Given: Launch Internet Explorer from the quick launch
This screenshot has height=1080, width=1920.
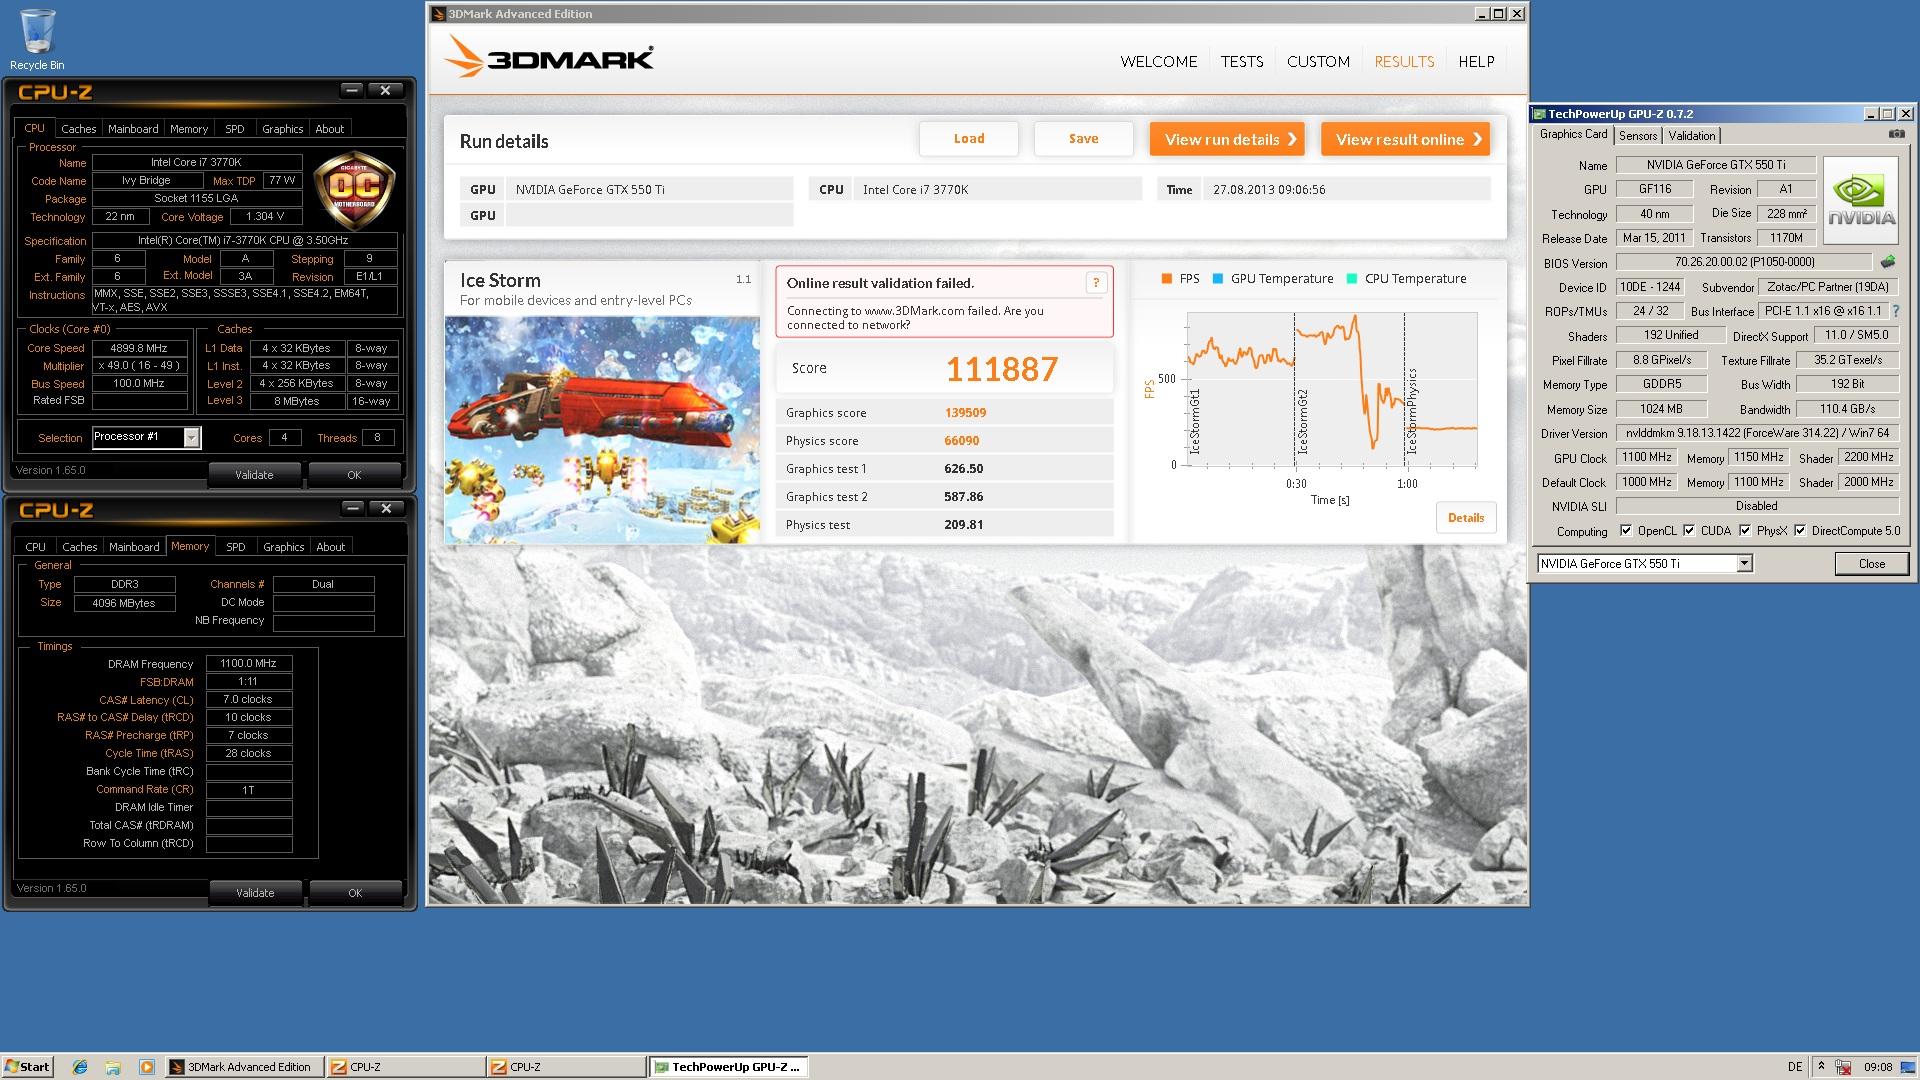Looking at the screenshot, I should [x=80, y=1067].
